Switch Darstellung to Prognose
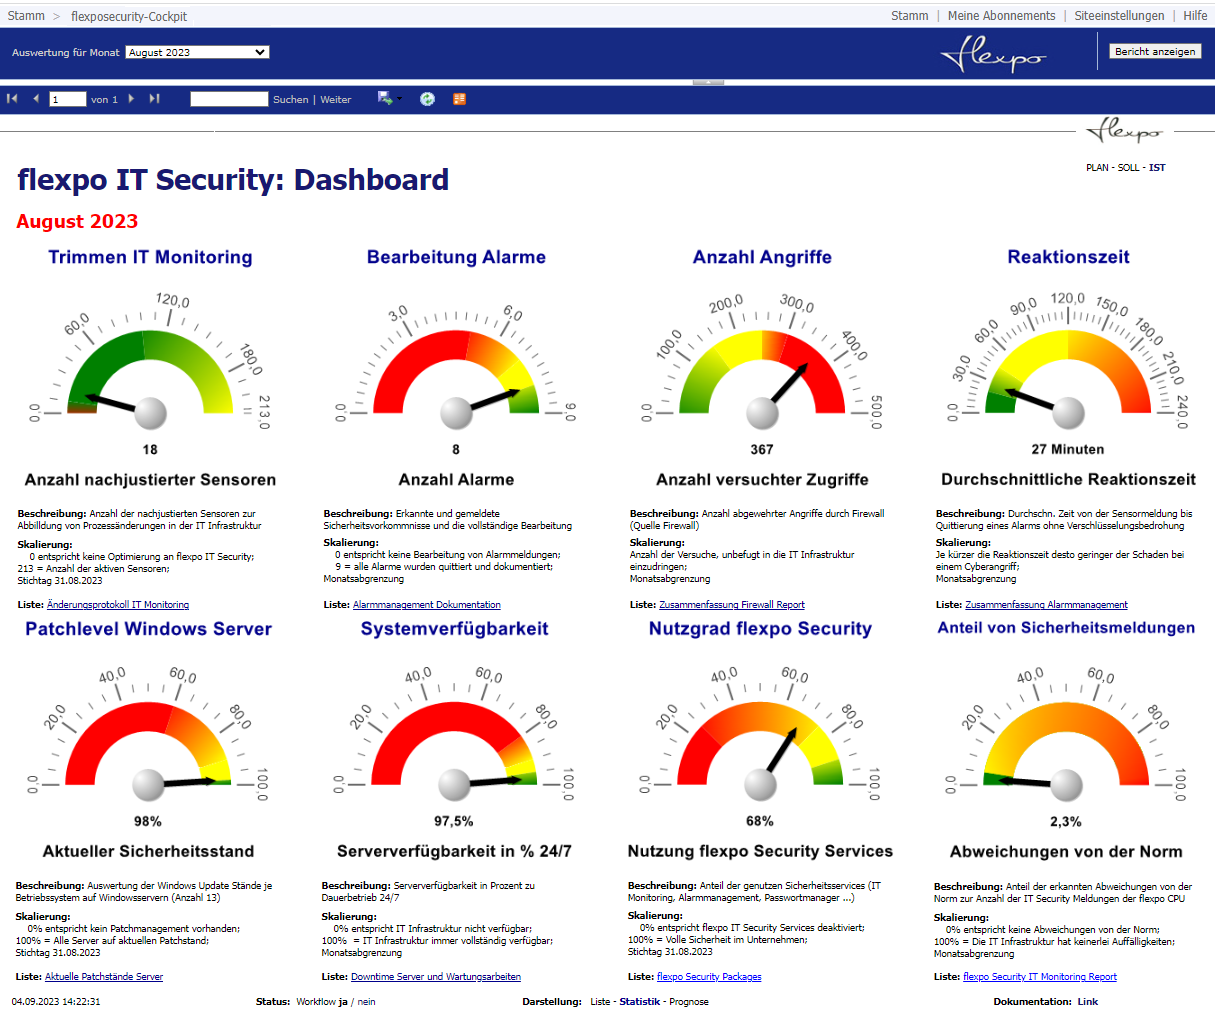The height and width of the screenshot is (1016, 1218). (x=689, y=1002)
